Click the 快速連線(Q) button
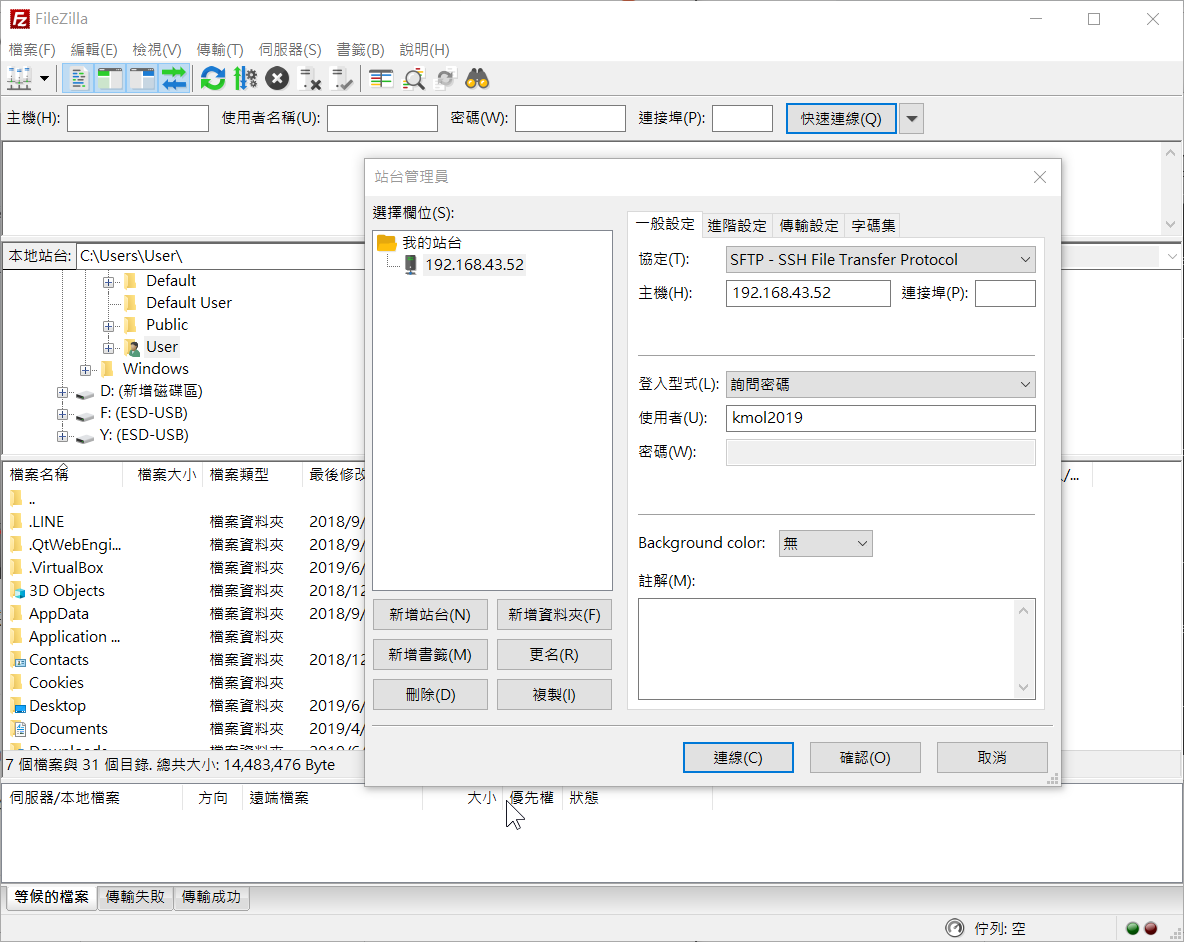Viewport: 1184px width, 942px height. pyautogui.click(x=841, y=119)
